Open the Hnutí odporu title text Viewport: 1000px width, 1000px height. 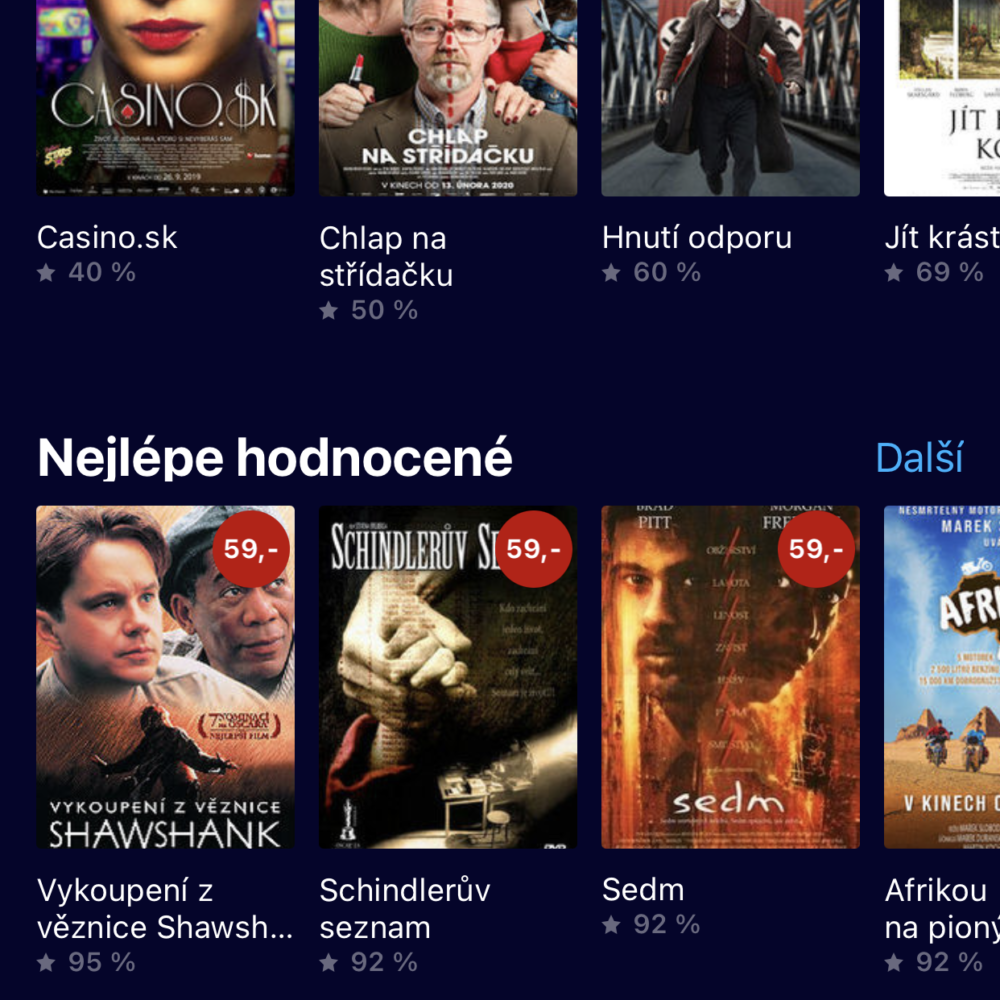697,238
